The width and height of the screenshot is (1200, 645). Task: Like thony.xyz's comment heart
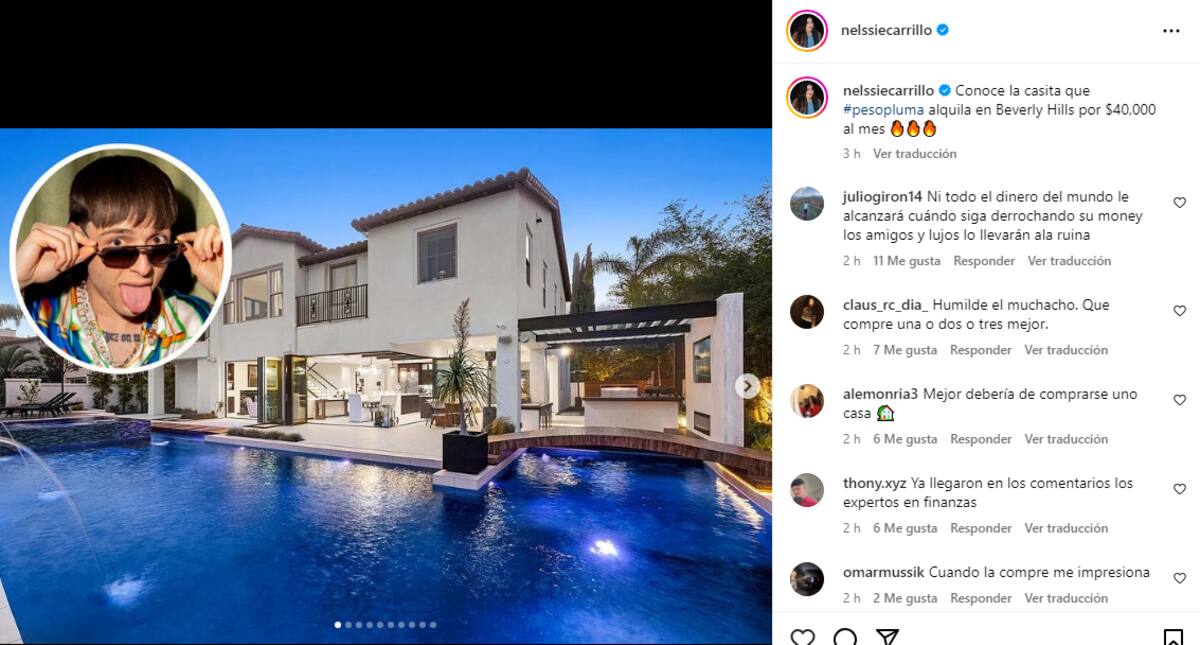coord(1179,489)
